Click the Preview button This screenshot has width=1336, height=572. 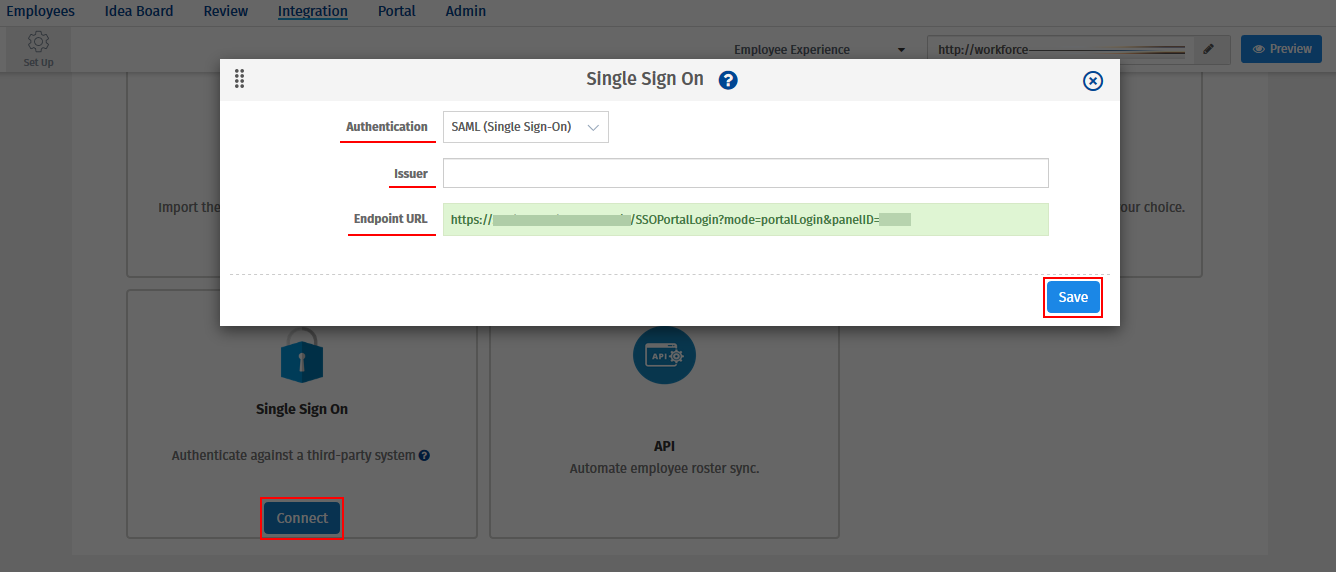pyautogui.click(x=1281, y=49)
